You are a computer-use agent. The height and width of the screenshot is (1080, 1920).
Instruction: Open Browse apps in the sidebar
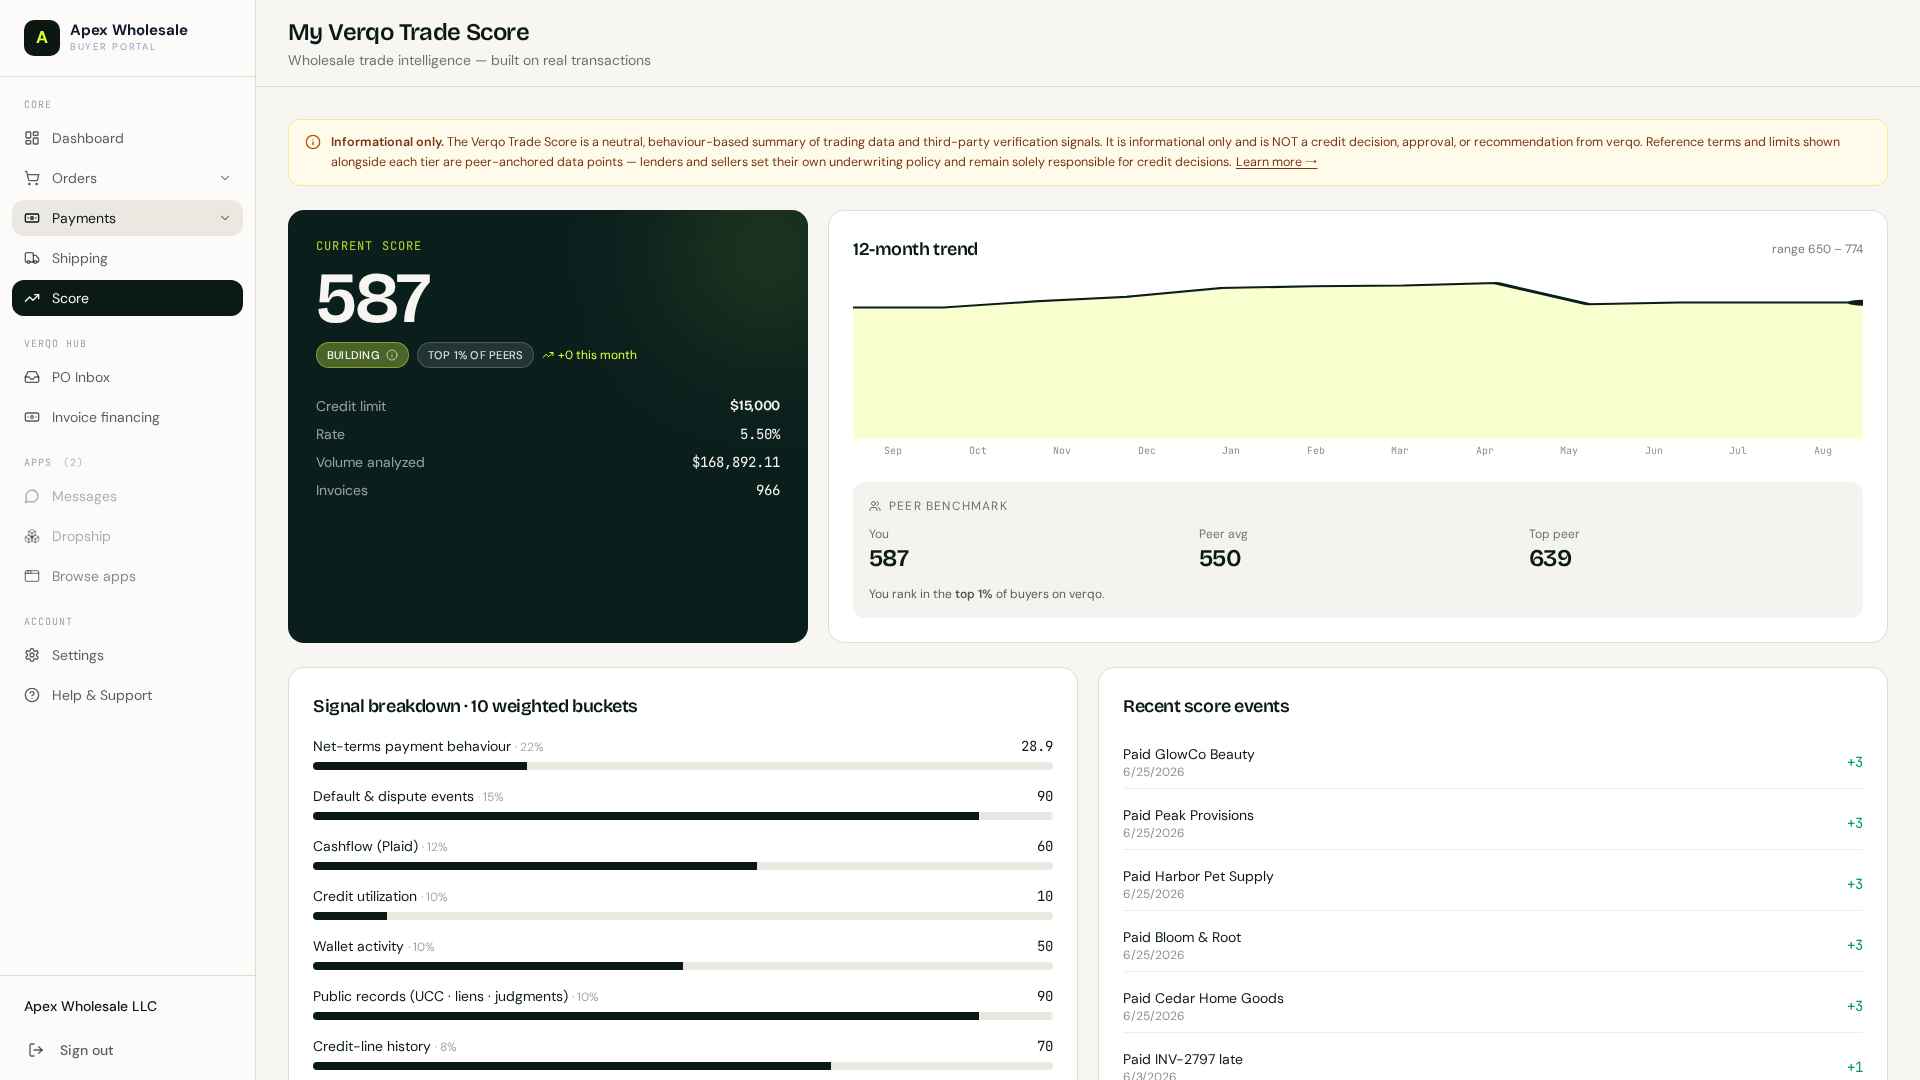pyautogui.click(x=127, y=576)
